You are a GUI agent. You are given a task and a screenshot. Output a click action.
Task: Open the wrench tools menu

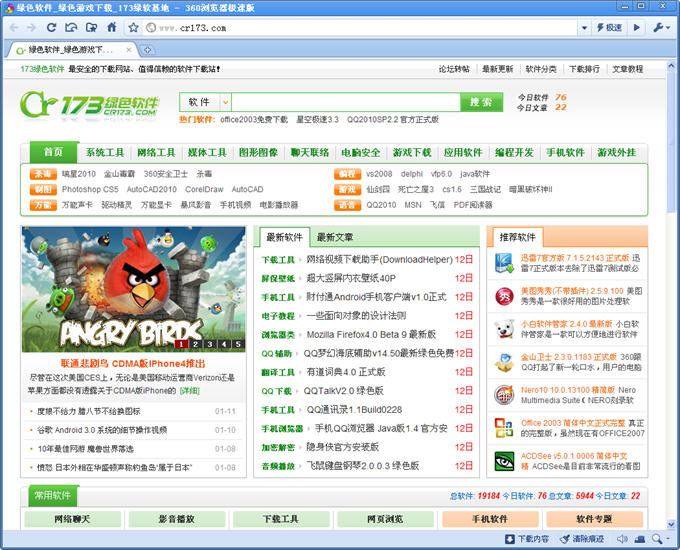click(661, 28)
